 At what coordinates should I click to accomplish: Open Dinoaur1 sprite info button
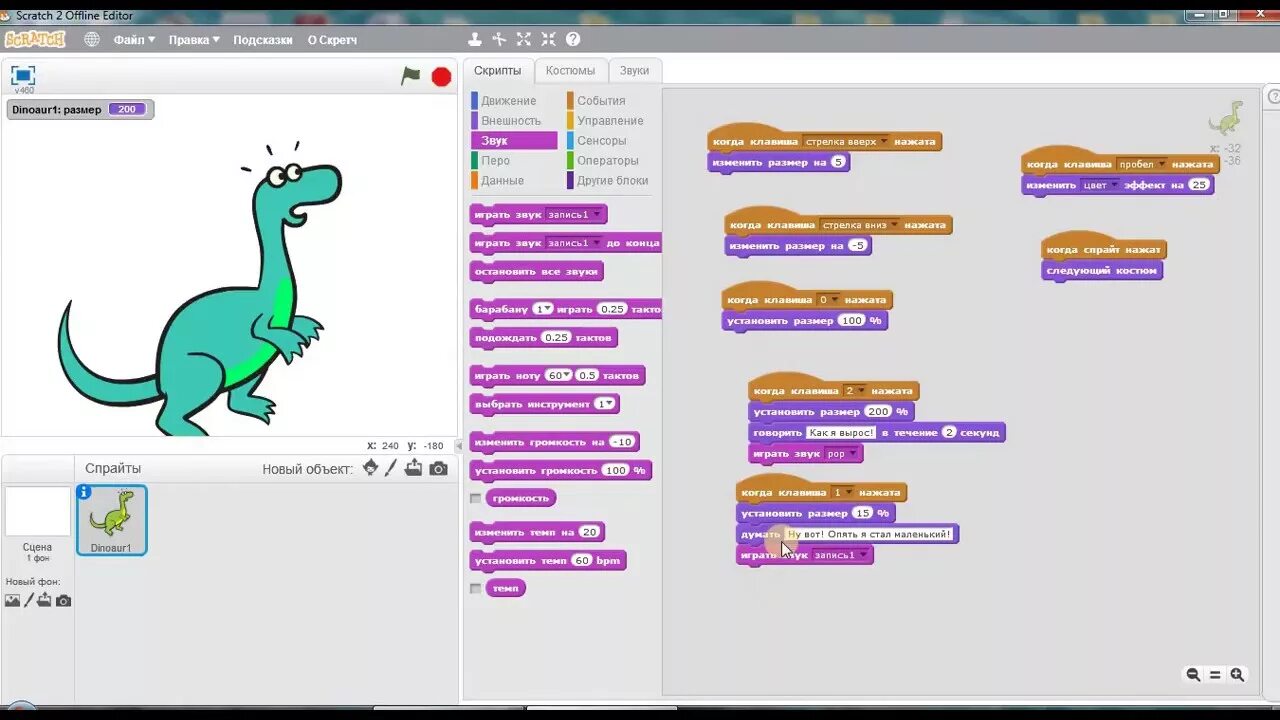pos(84,492)
